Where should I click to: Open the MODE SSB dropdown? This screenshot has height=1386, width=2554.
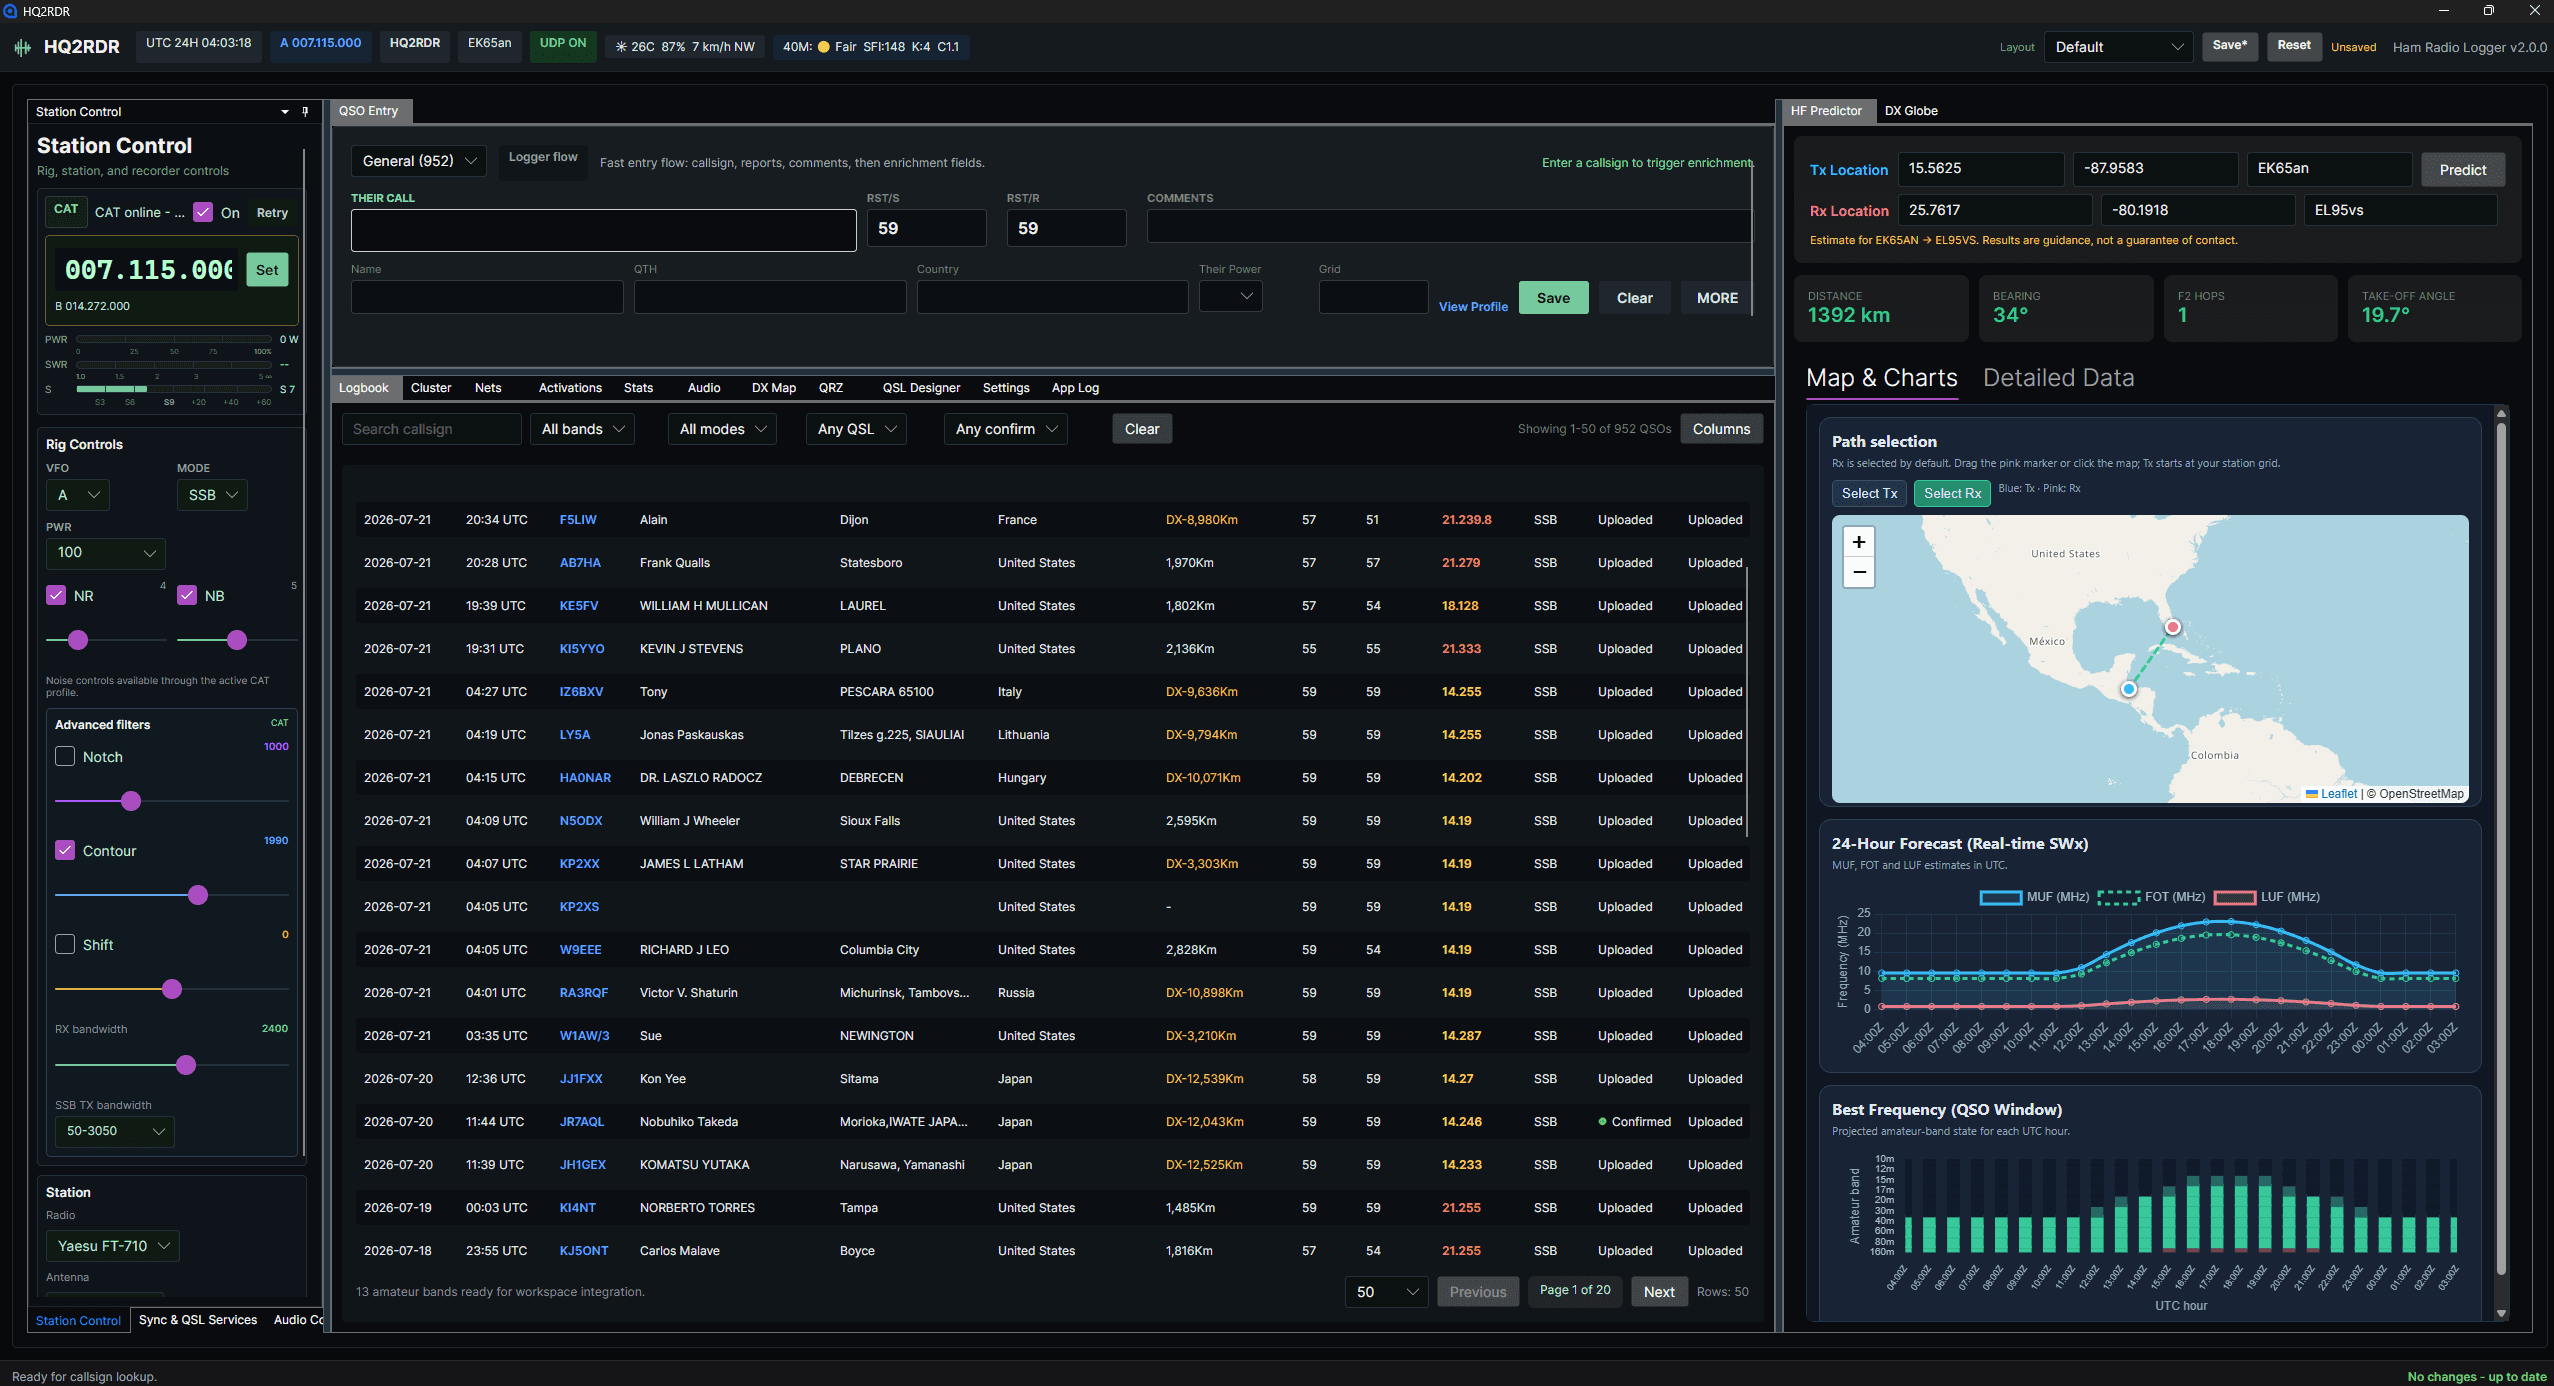pyautogui.click(x=212, y=495)
